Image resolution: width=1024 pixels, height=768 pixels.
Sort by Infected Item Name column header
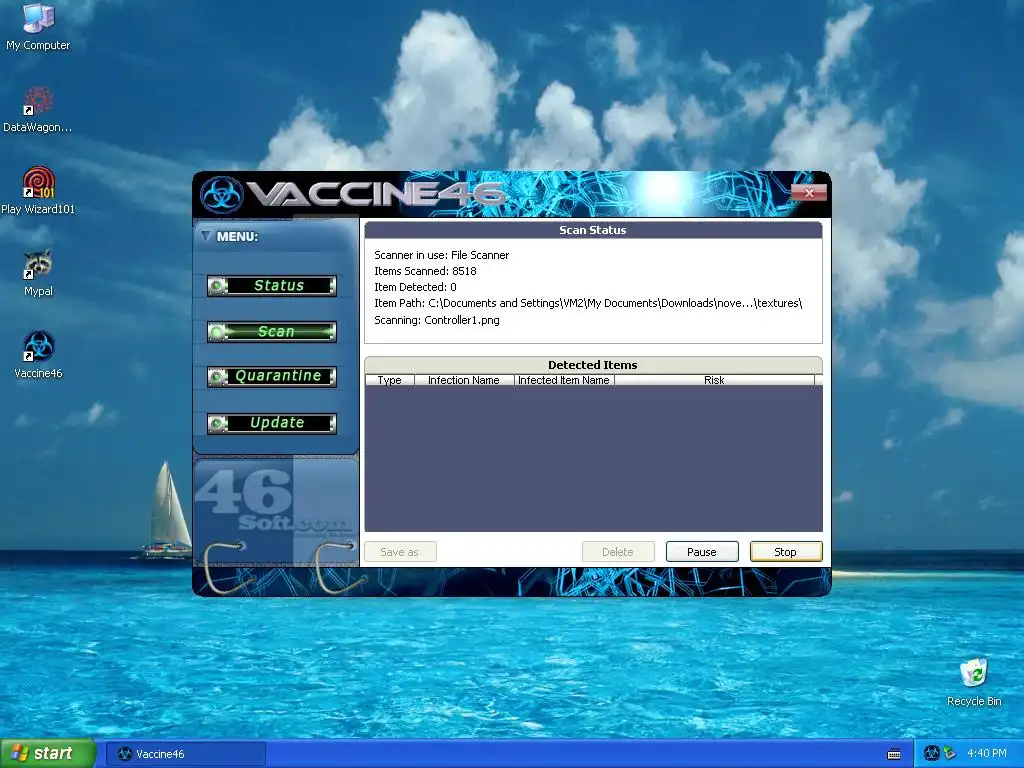click(564, 380)
